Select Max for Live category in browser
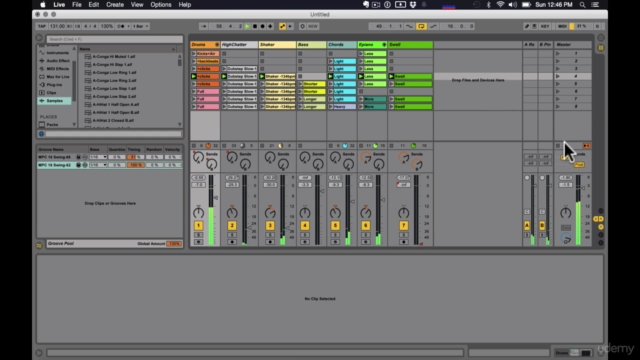Image resolution: width=640 pixels, height=360 pixels. (x=55, y=77)
